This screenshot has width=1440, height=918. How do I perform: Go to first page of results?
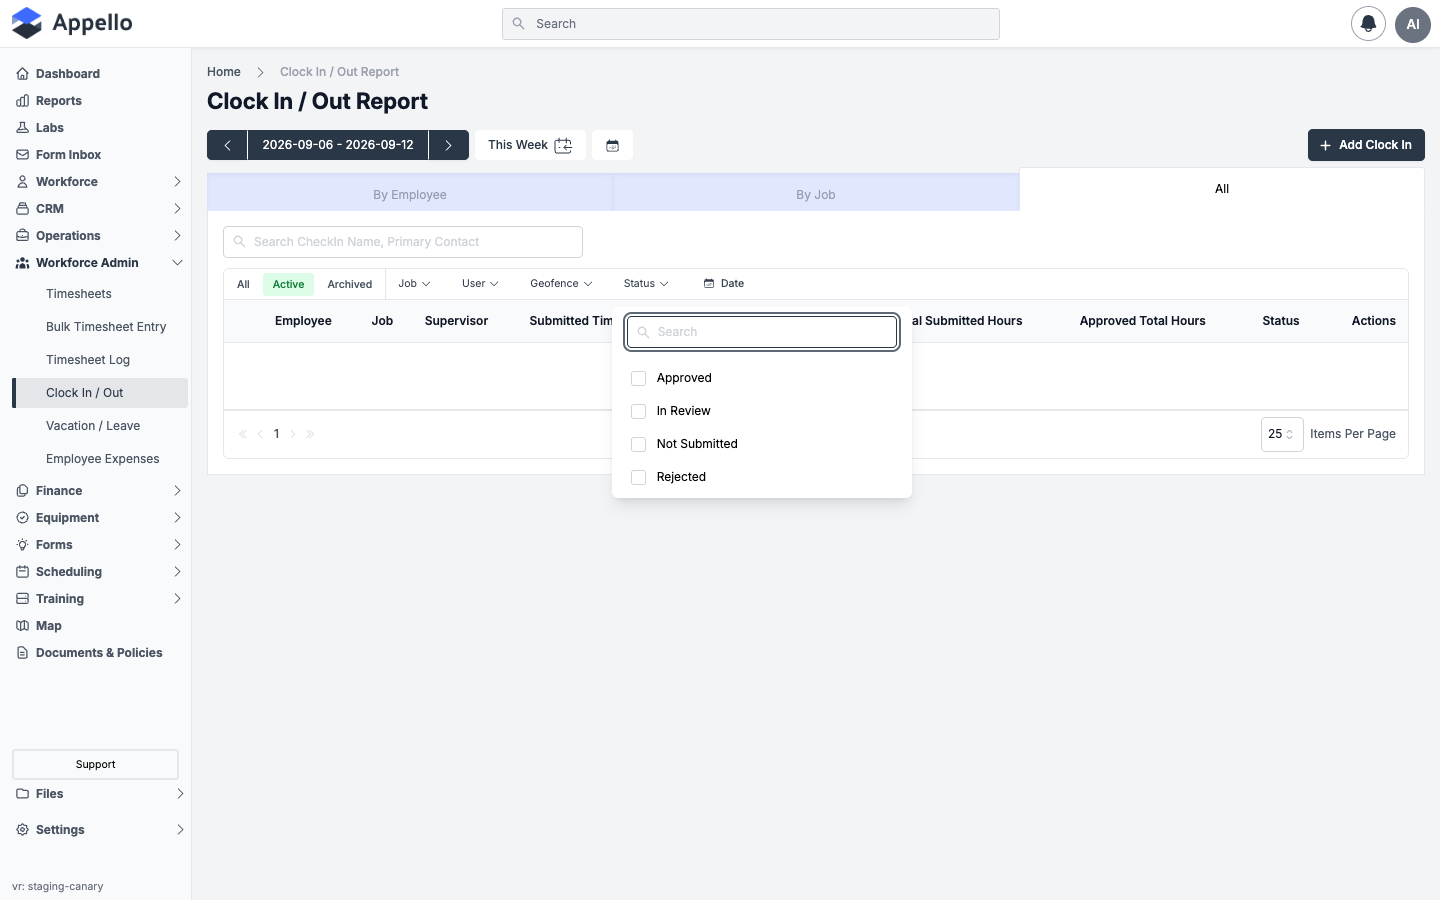[x=243, y=434]
